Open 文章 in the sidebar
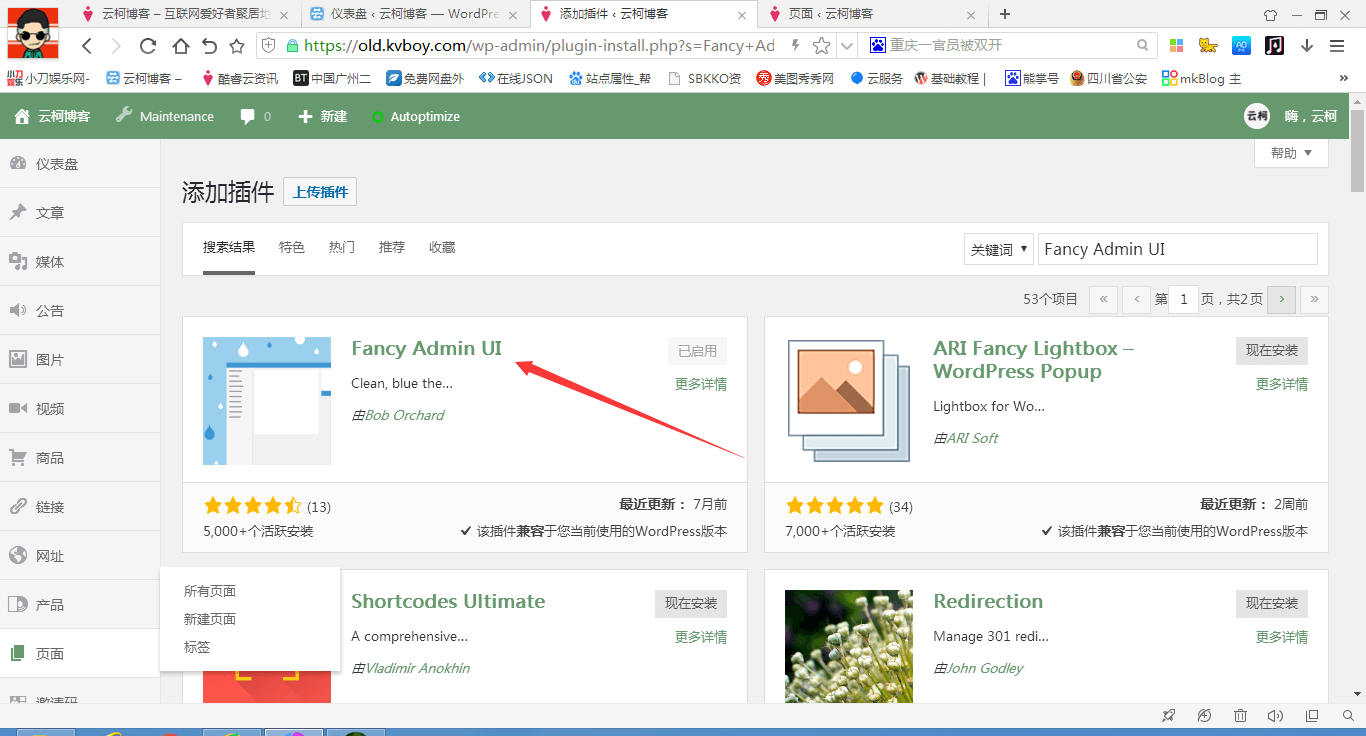This screenshot has width=1366, height=736. tap(80, 213)
